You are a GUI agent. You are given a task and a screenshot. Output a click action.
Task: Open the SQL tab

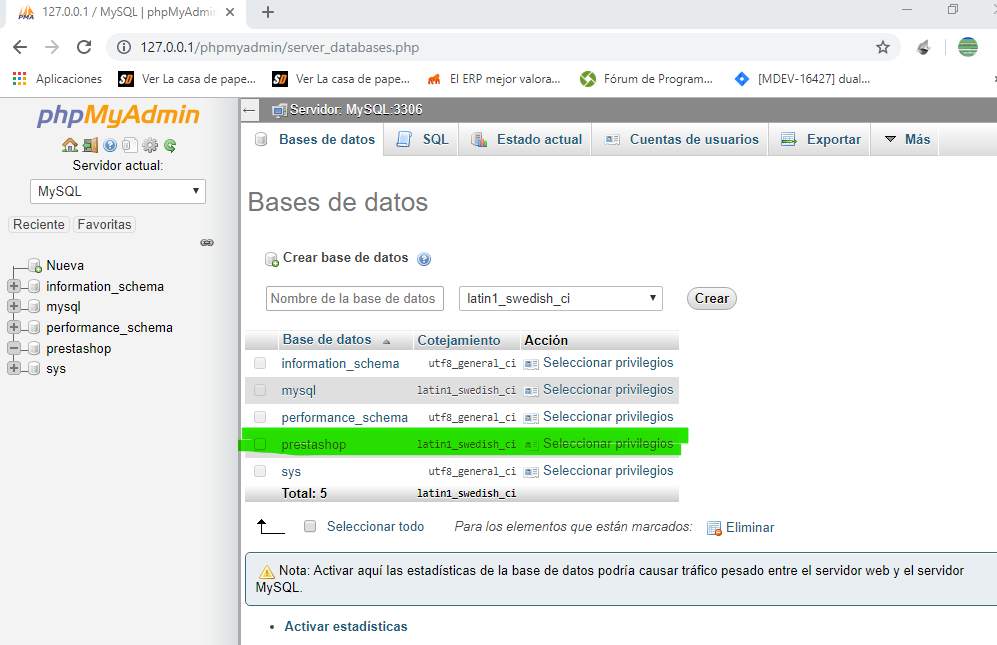(x=422, y=139)
